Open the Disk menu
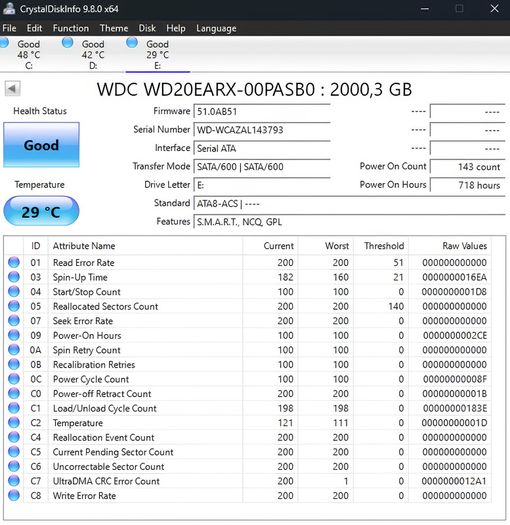The image size is (510, 525). [x=147, y=28]
